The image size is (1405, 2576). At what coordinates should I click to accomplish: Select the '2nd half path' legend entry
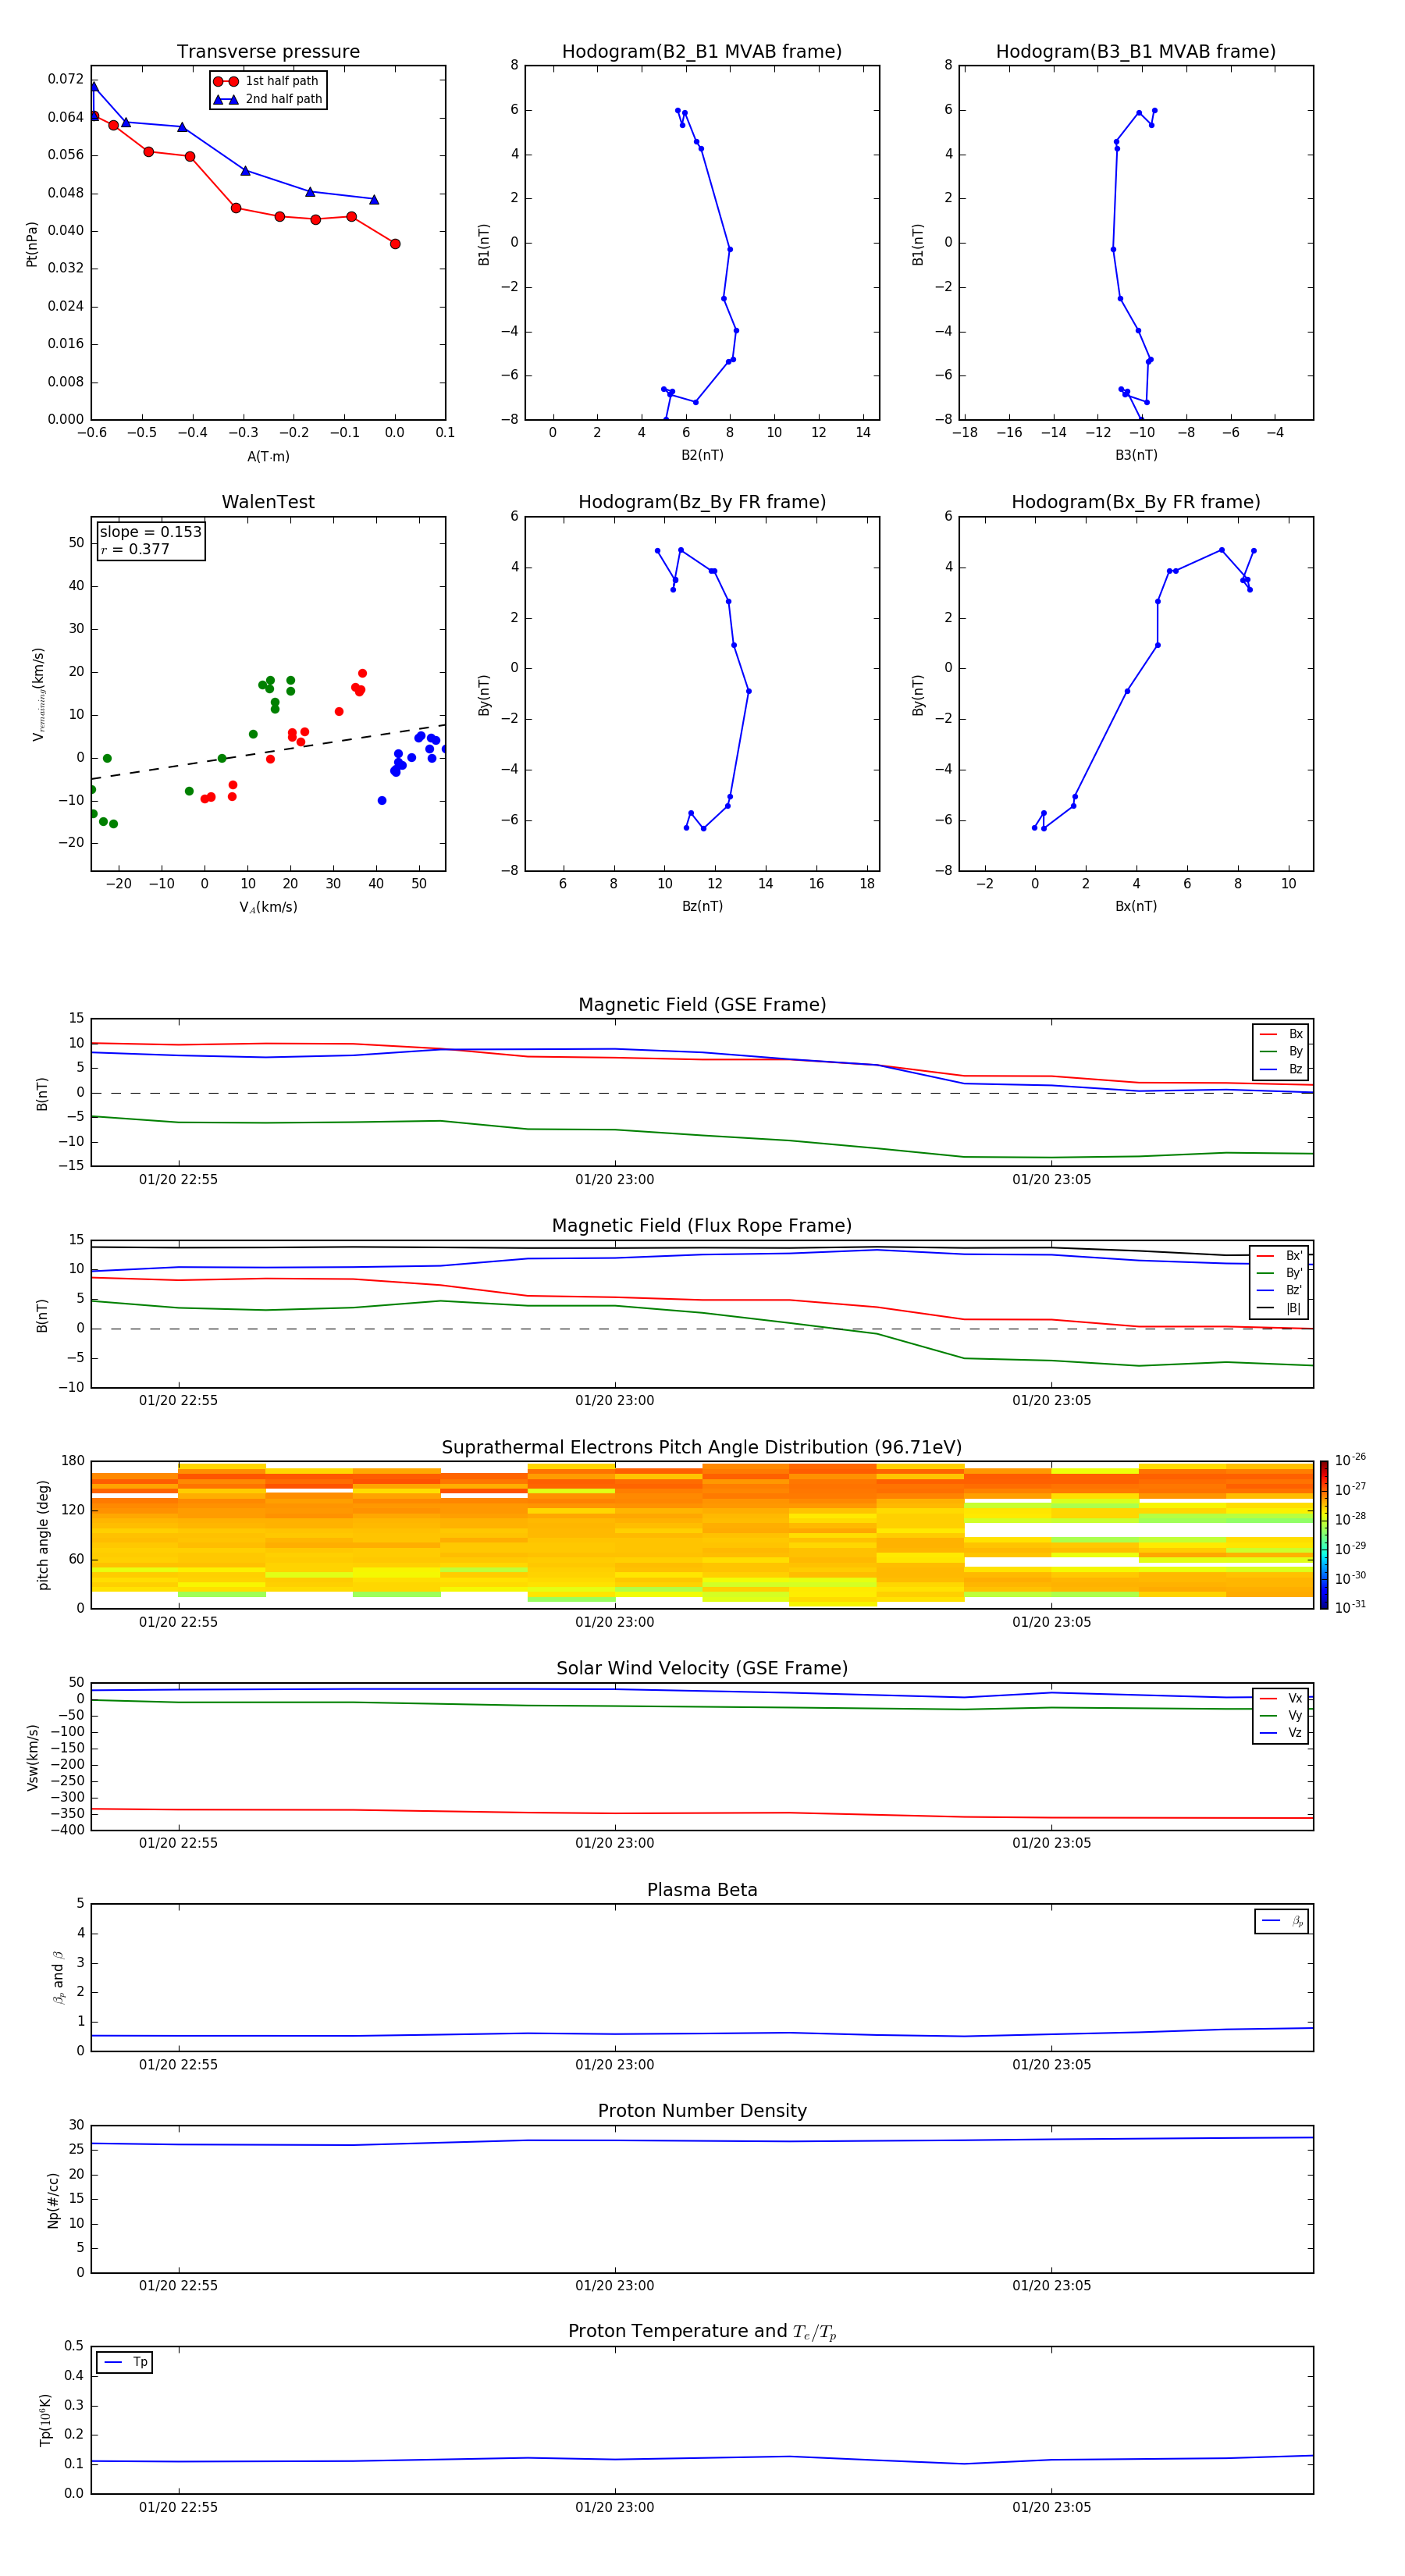click(x=267, y=99)
